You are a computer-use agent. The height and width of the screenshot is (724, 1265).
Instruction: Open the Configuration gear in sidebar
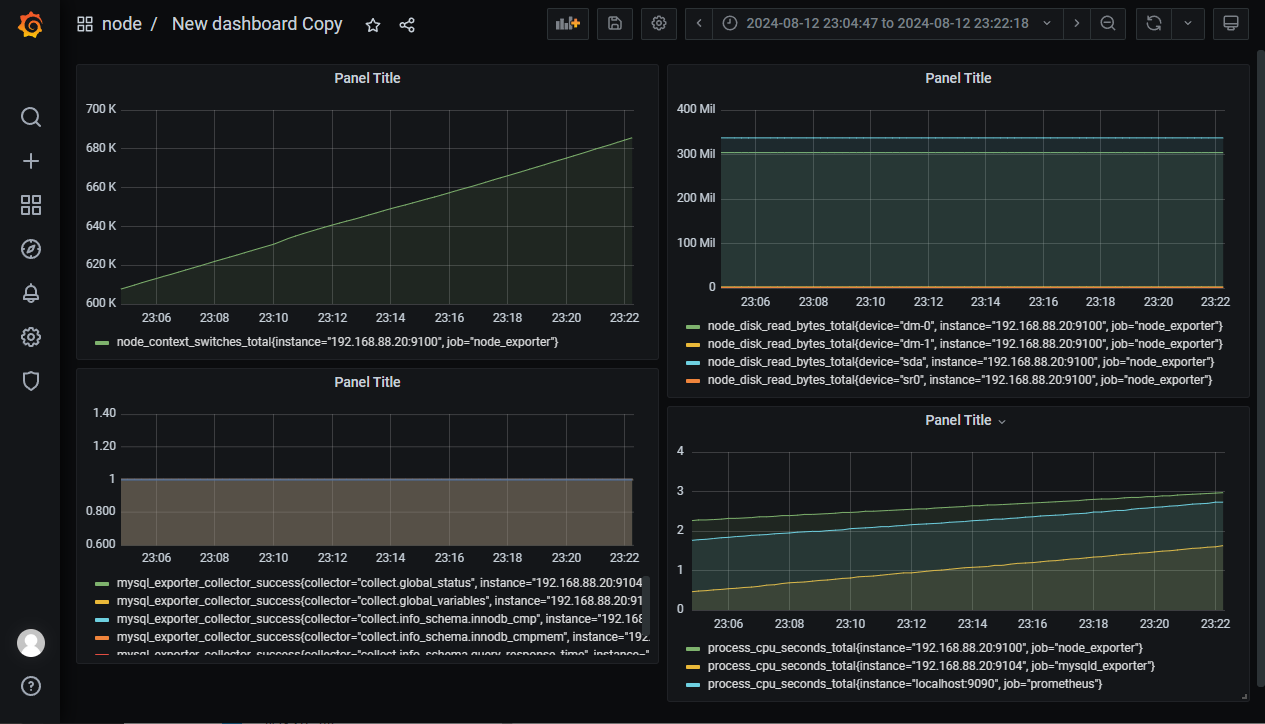point(31,337)
